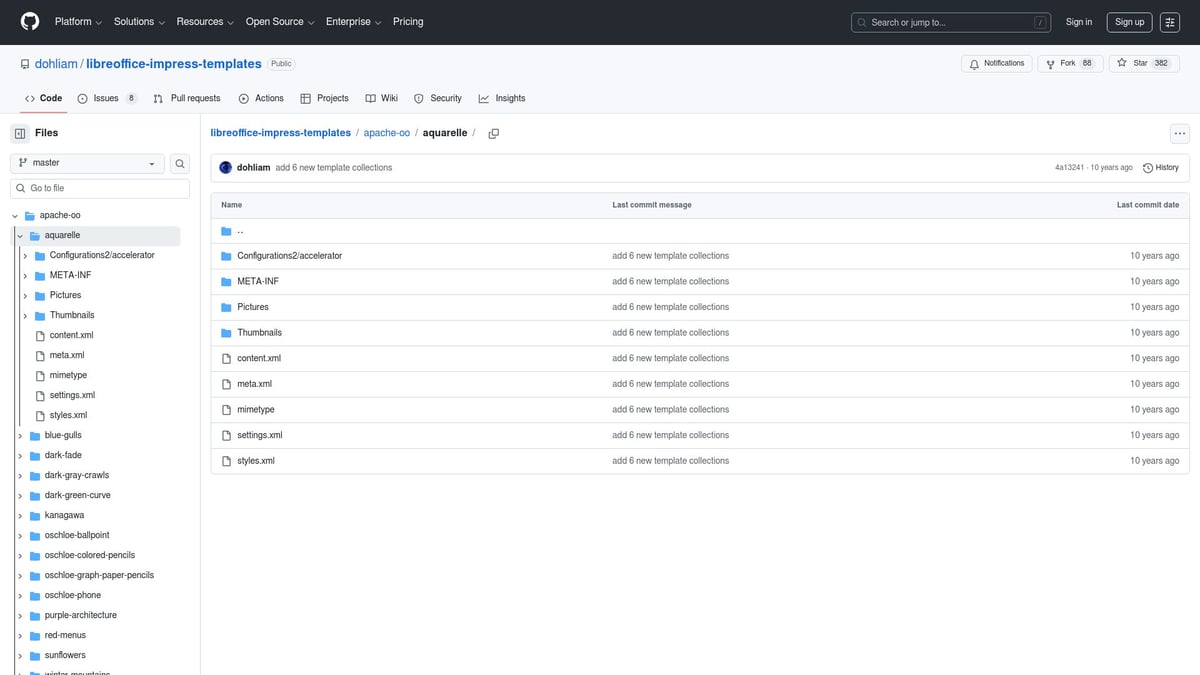
Task: Open the more options ellipsis button
Action: tap(1180, 133)
